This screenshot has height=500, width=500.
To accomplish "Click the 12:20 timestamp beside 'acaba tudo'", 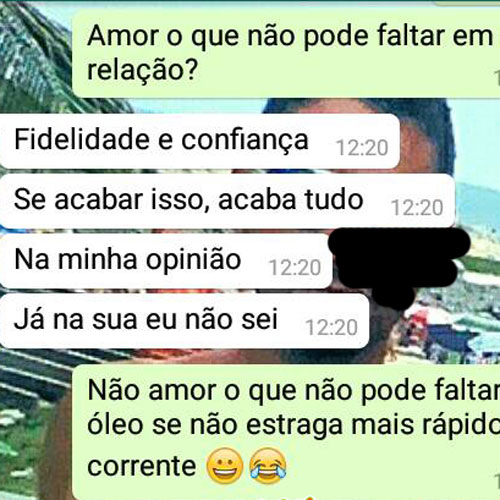I will 417,208.
